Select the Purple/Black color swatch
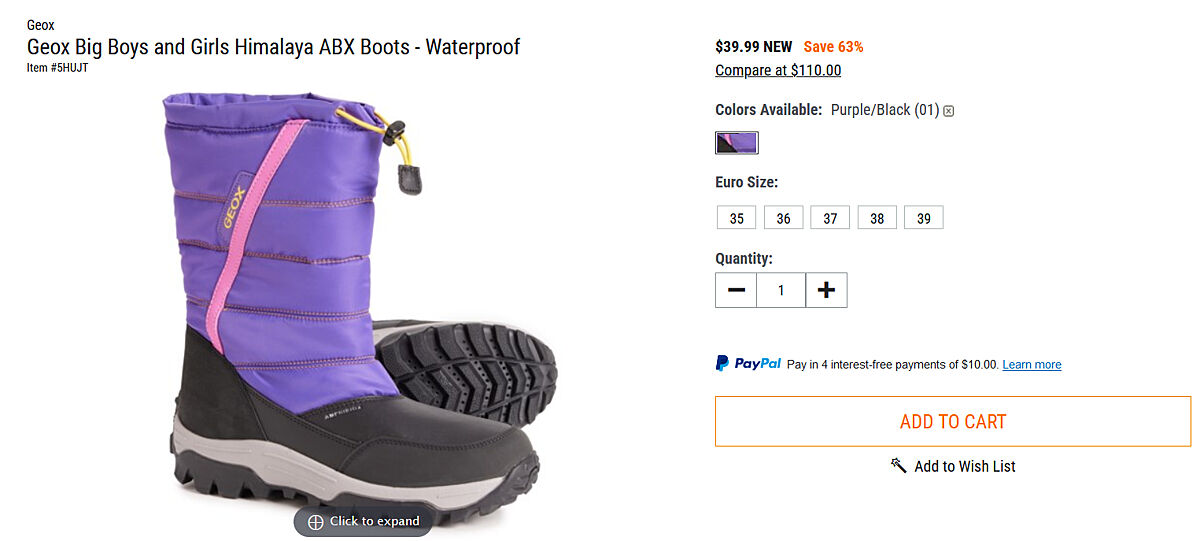This screenshot has width=1200, height=541. tap(737, 143)
